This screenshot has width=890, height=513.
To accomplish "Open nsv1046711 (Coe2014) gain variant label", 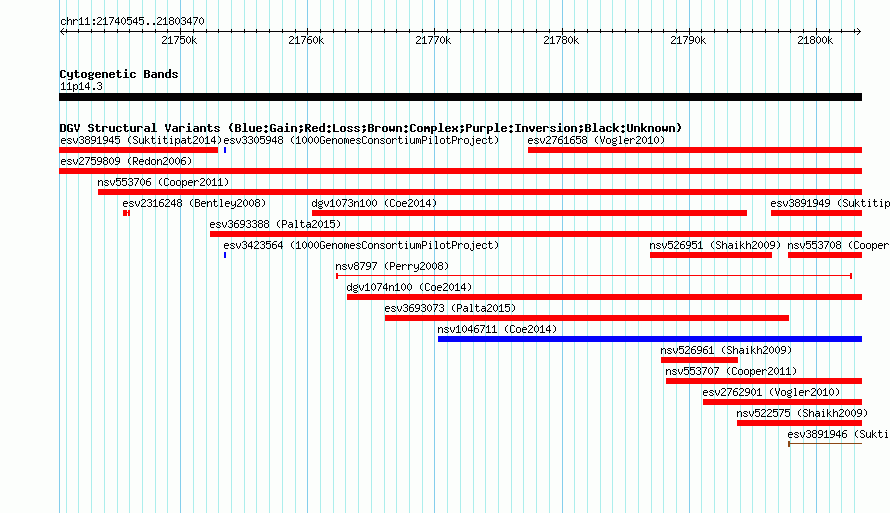I will [x=497, y=329].
